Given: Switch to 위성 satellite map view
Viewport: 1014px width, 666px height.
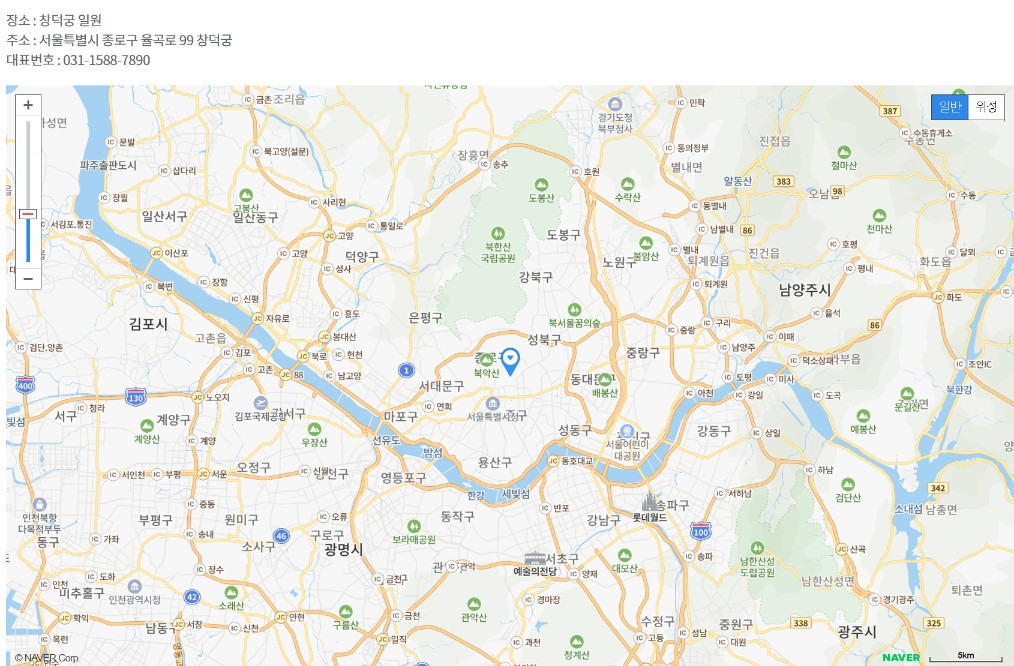Looking at the screenshot, I should point(984,107).
